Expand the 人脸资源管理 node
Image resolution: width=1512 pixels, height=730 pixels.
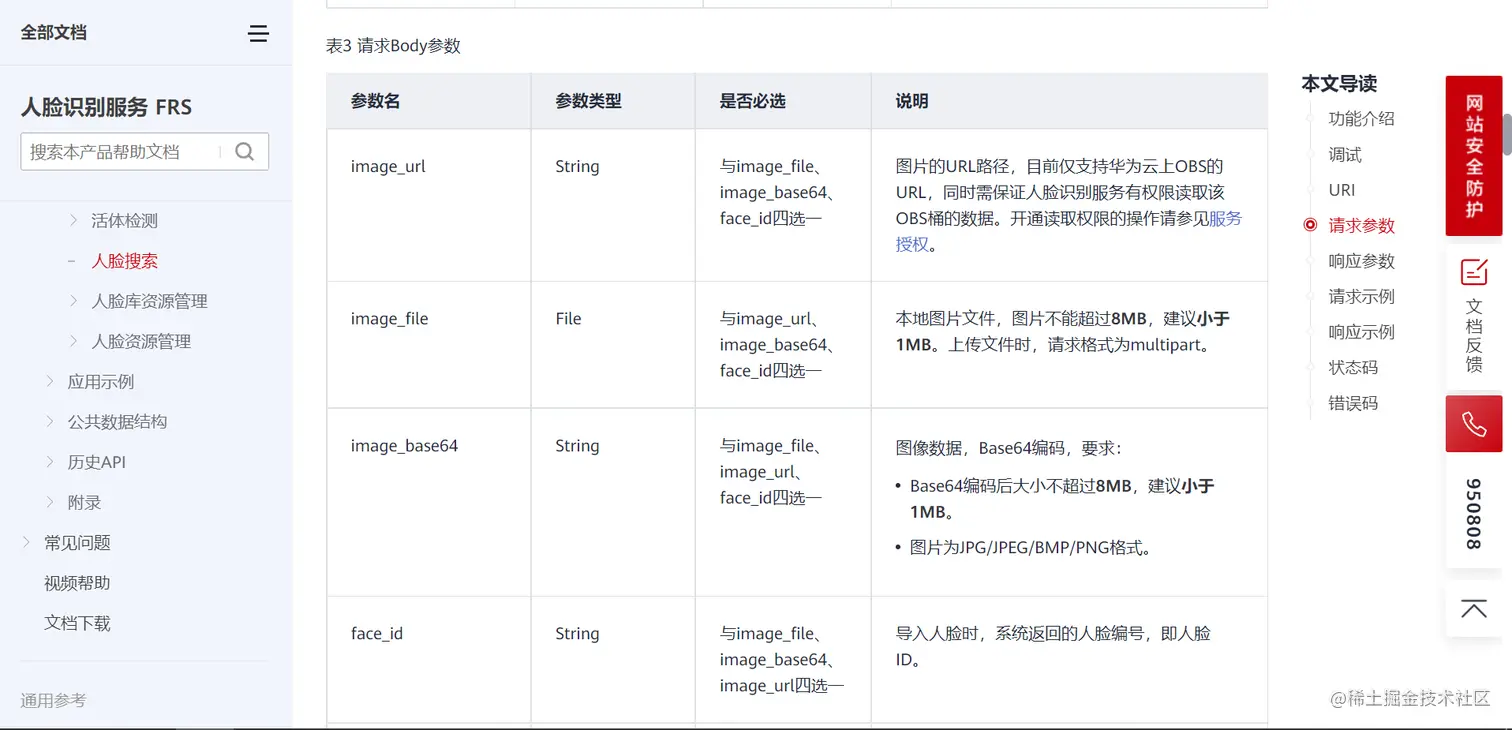pyautogui.click(x=73, y=341)
